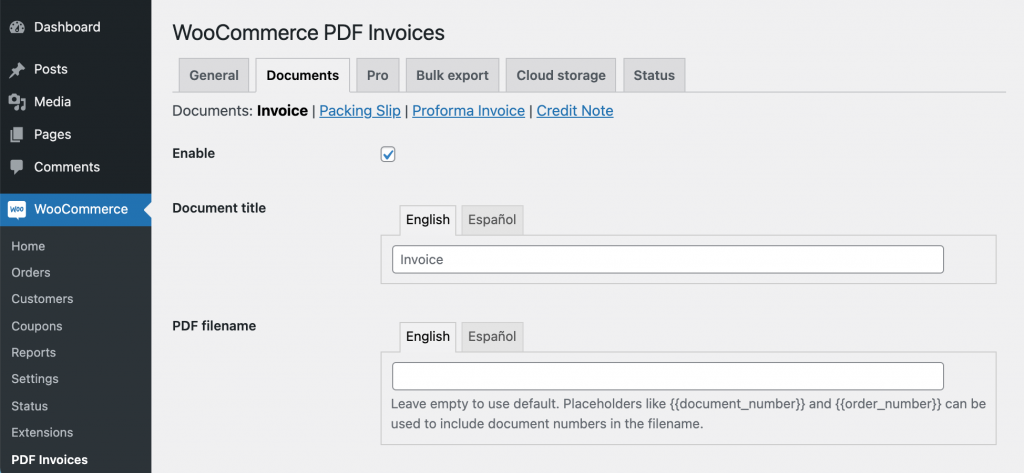Go to WooCommerce Orders submenu

(x=31, y=272)
